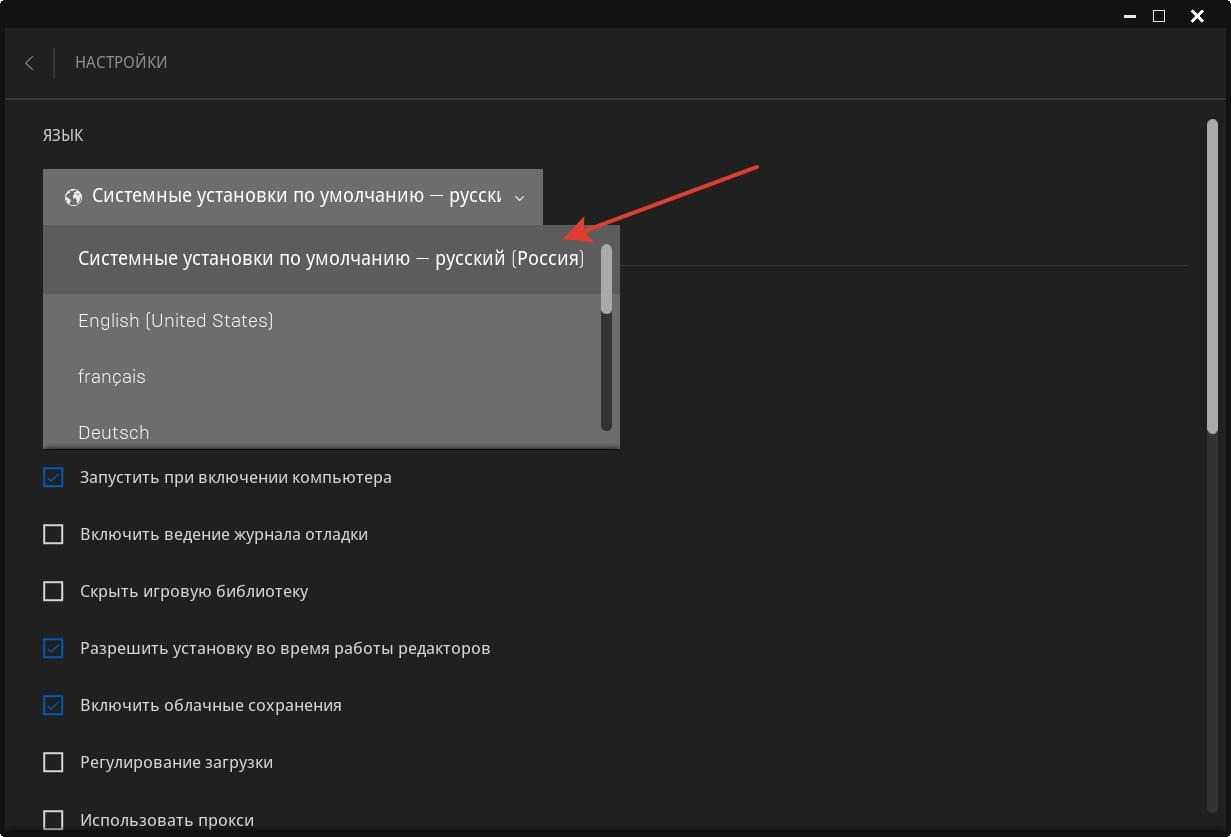Screen dimensions: 1231x837
Task: Click the language list scrollbar thumb
Action: tap(606, 279)
